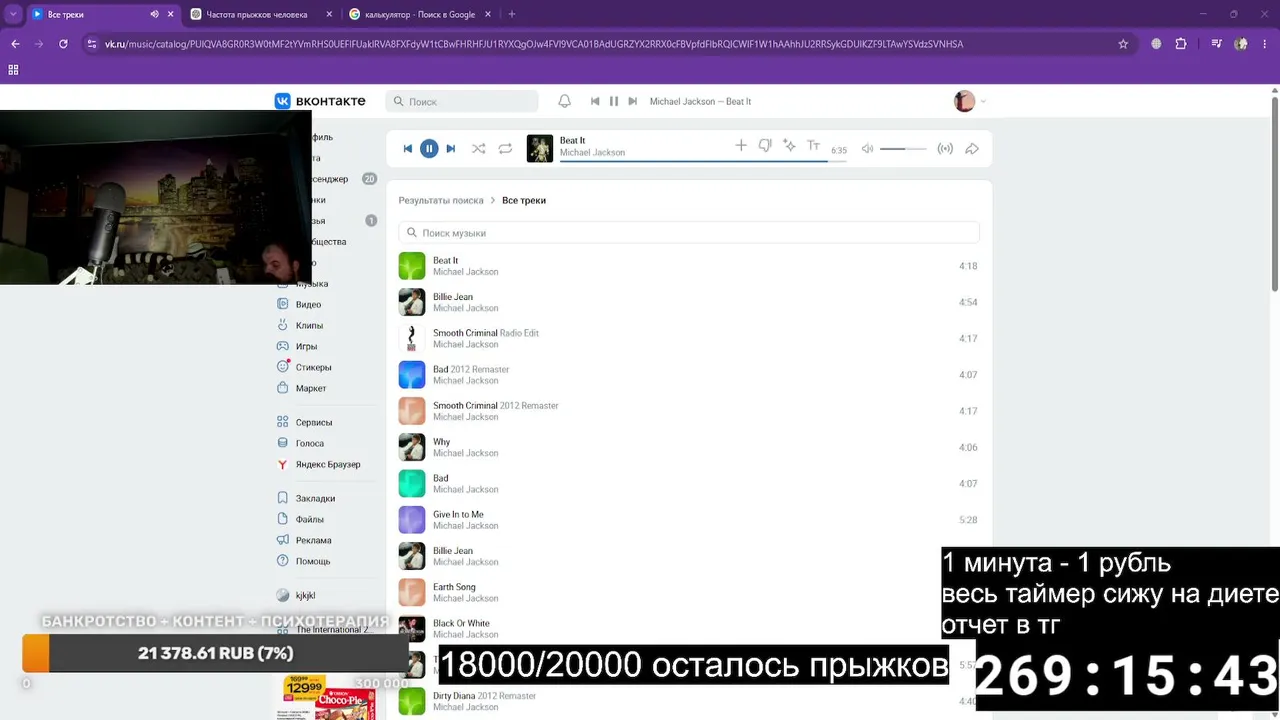Switch to калькулятор Google search tab
Image resolution: width=1280 pixels, height=720 pixels.
point(419,15)
